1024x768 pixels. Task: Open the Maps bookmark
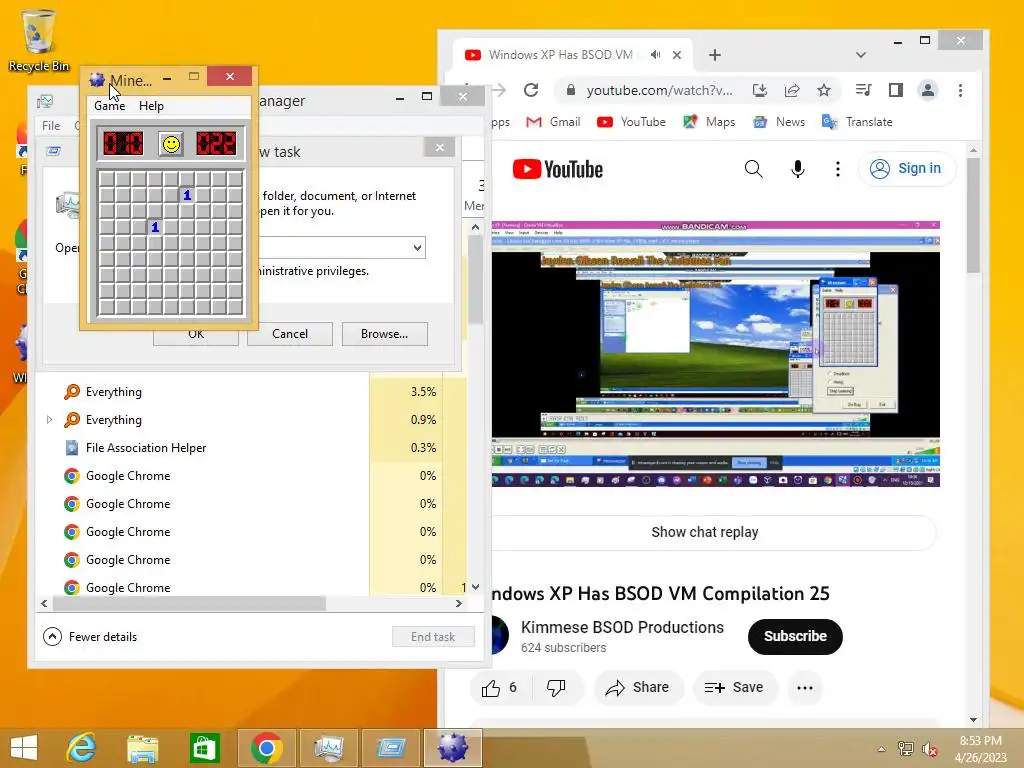coord(709,122)
